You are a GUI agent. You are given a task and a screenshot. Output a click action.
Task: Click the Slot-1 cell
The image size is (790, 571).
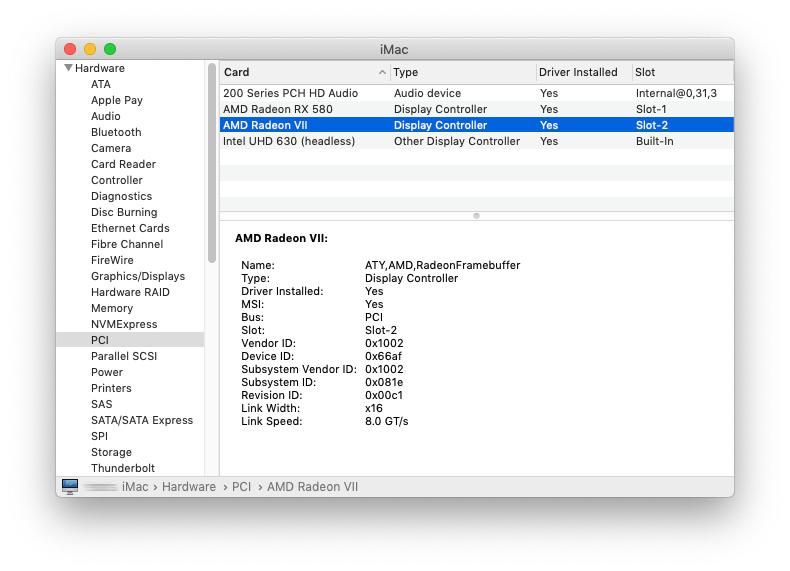tap(651, 109)
